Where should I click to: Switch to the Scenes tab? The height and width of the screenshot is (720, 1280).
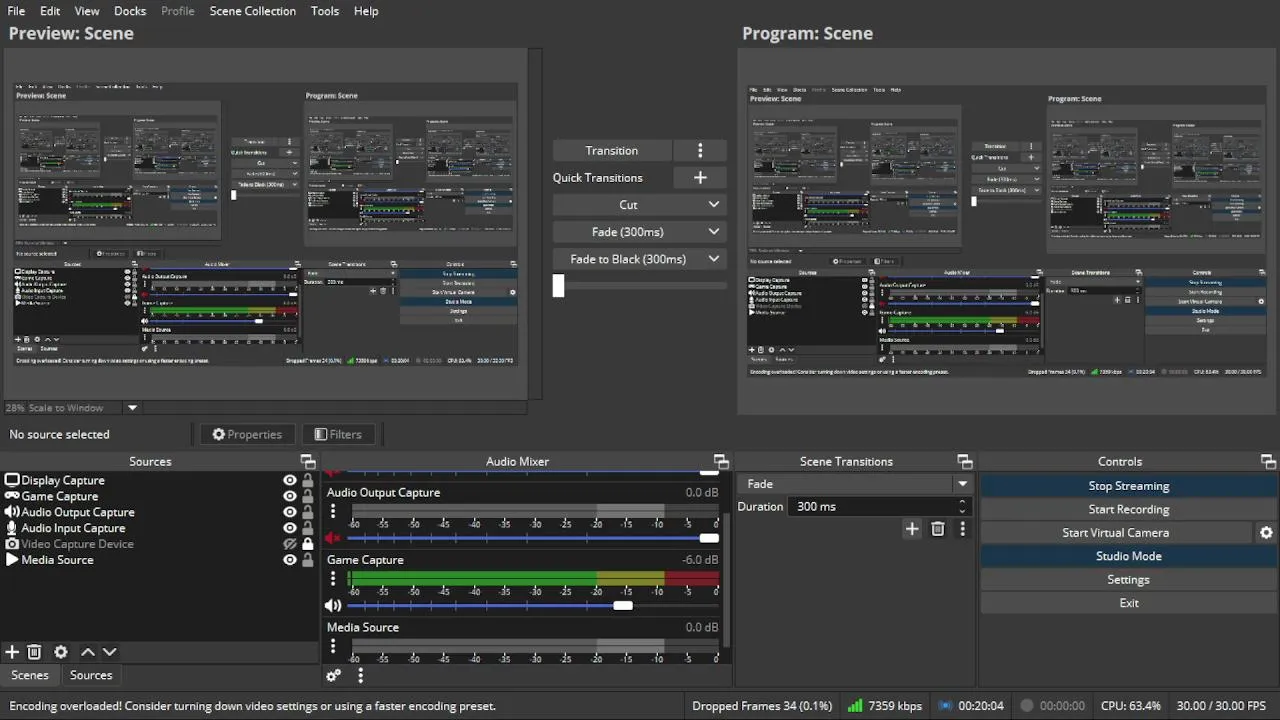[30, 675]
